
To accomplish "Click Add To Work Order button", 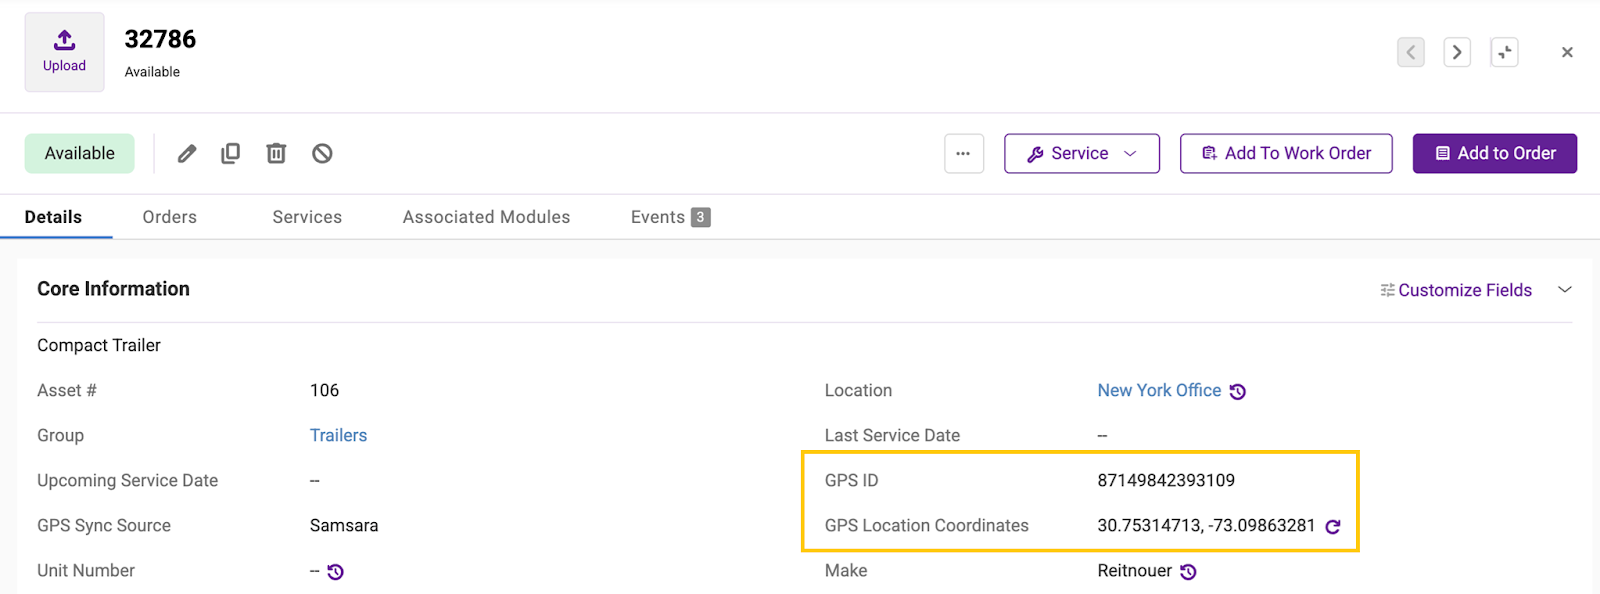I will click(1286, 154).
